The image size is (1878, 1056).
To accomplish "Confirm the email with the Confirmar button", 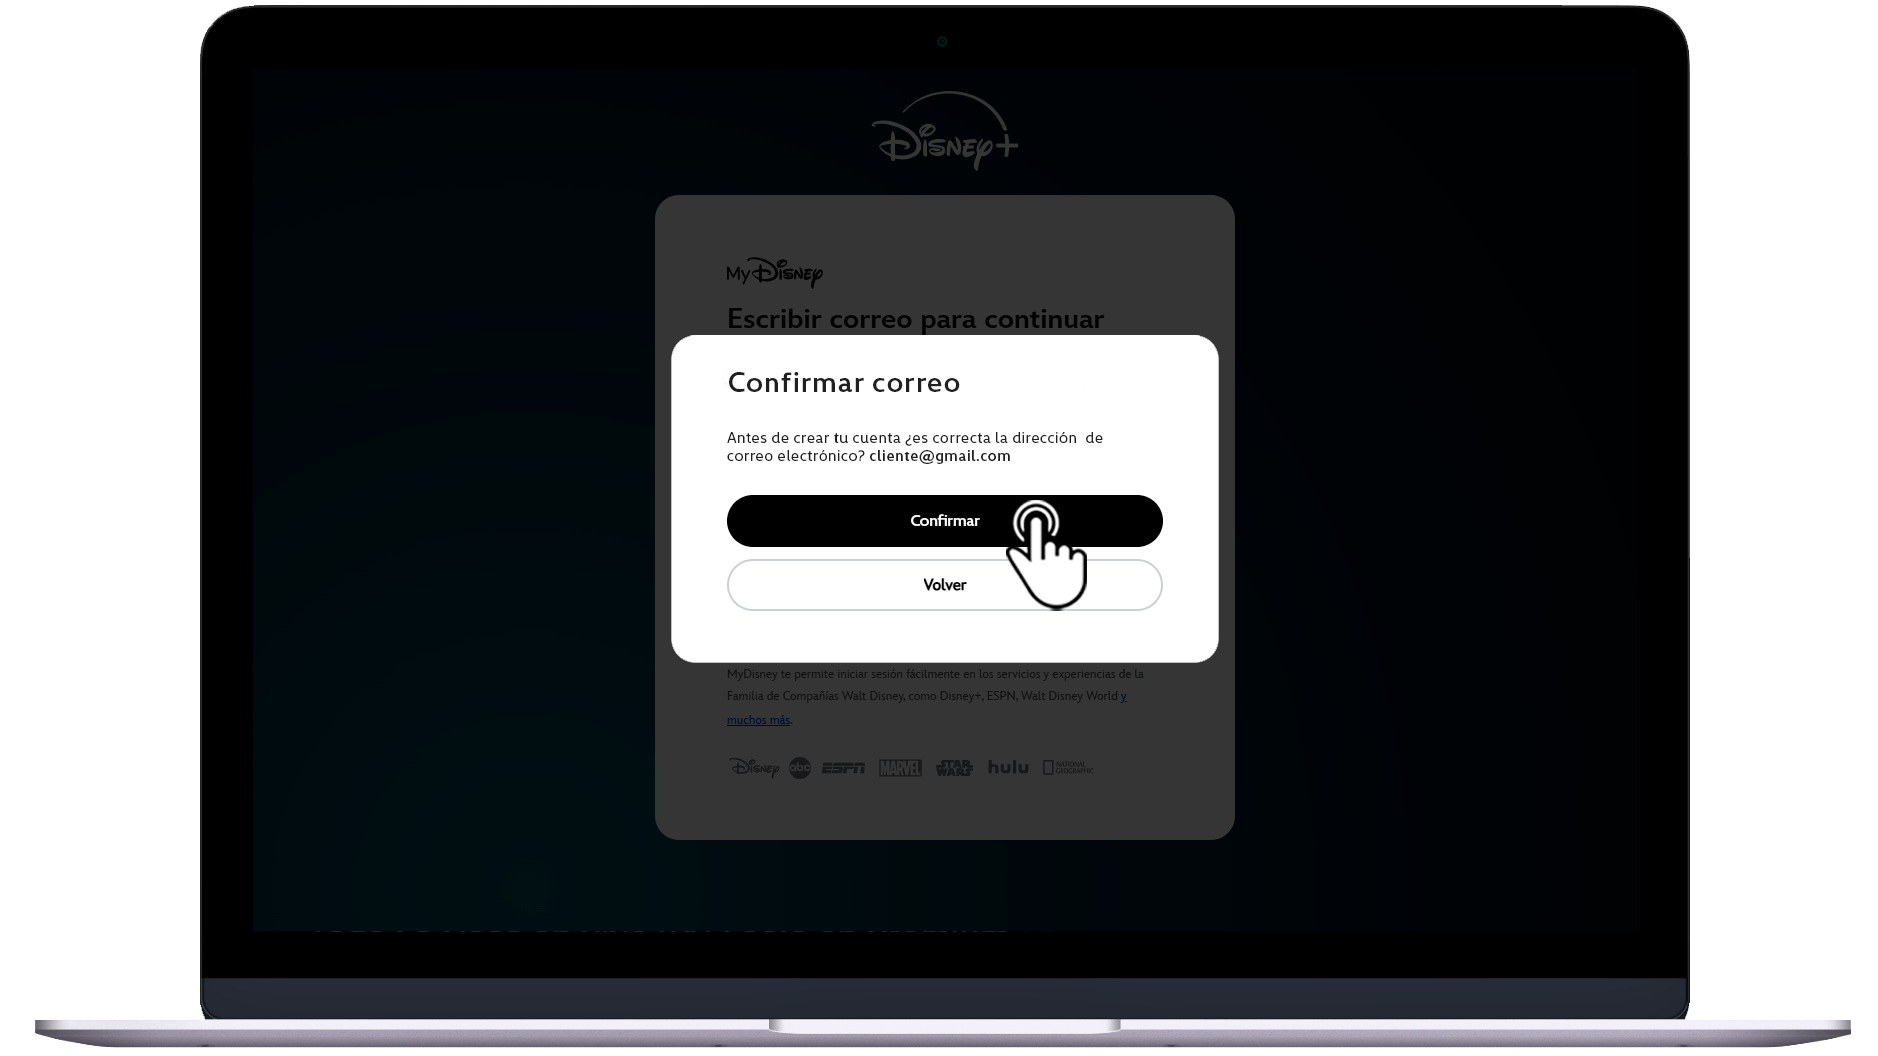I will (944, 521).
